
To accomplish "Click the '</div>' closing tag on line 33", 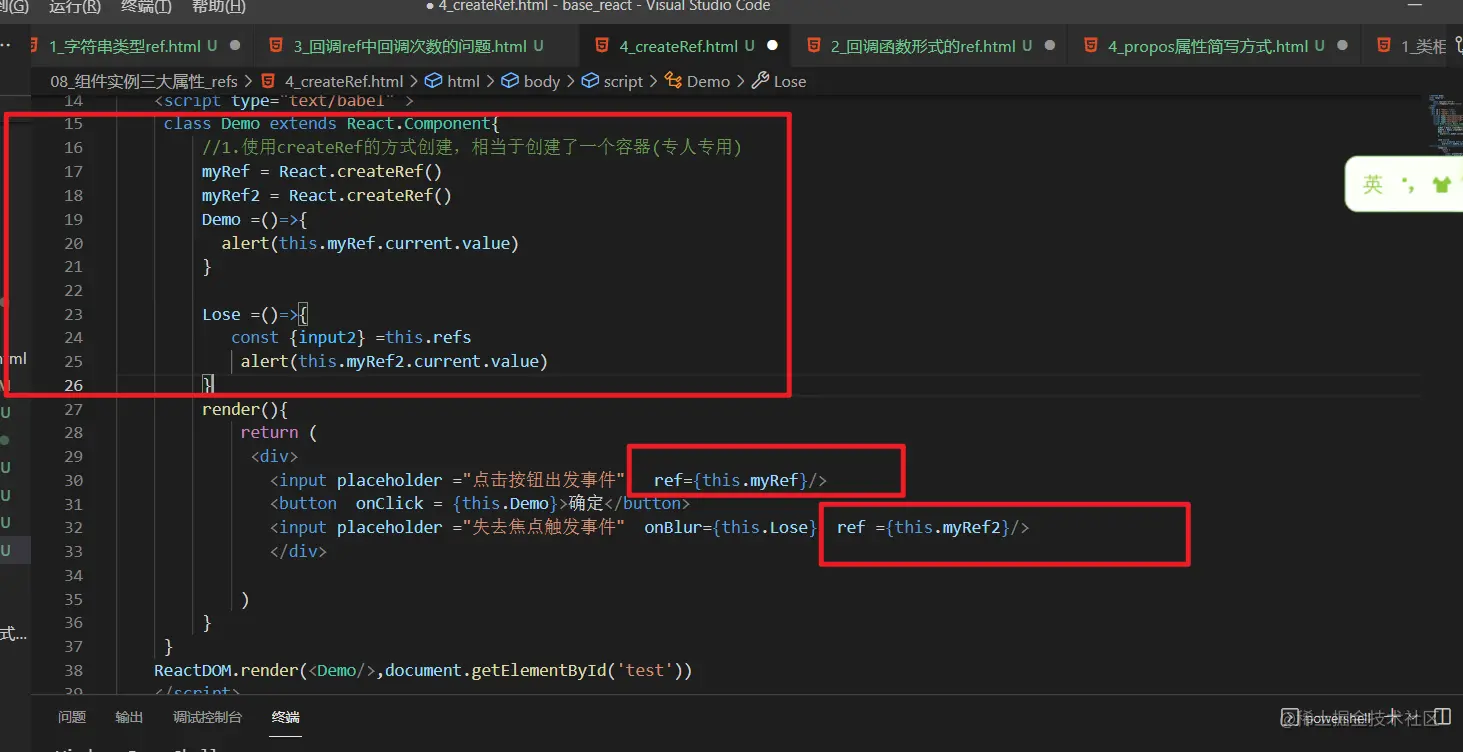I will pyautogui.click(x=298, y=551).
